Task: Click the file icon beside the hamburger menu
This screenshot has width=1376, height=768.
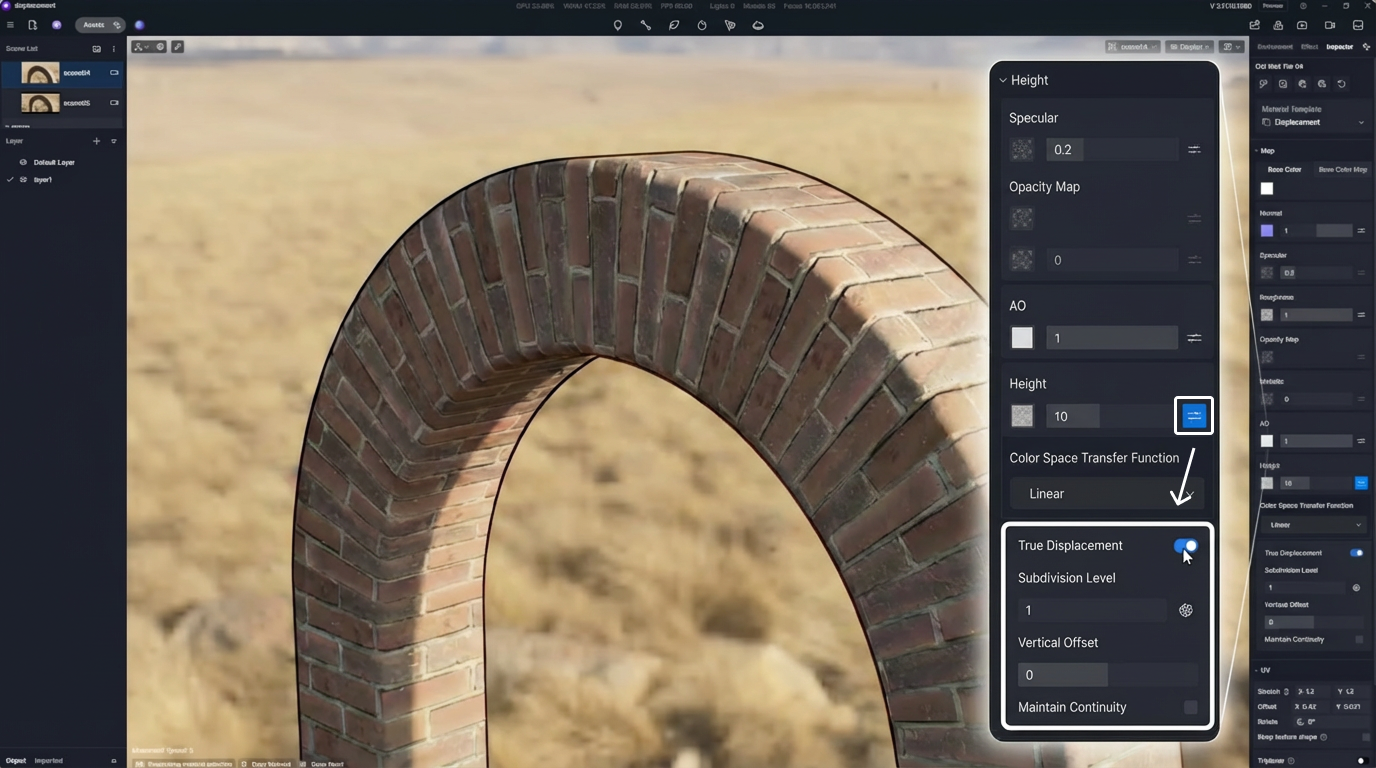Action: (x=33, y=25)
